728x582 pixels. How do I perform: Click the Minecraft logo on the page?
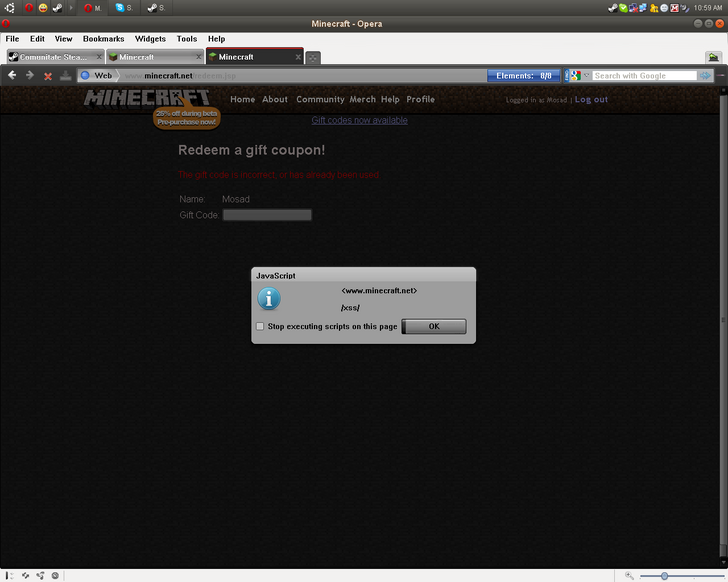[147, 98]
